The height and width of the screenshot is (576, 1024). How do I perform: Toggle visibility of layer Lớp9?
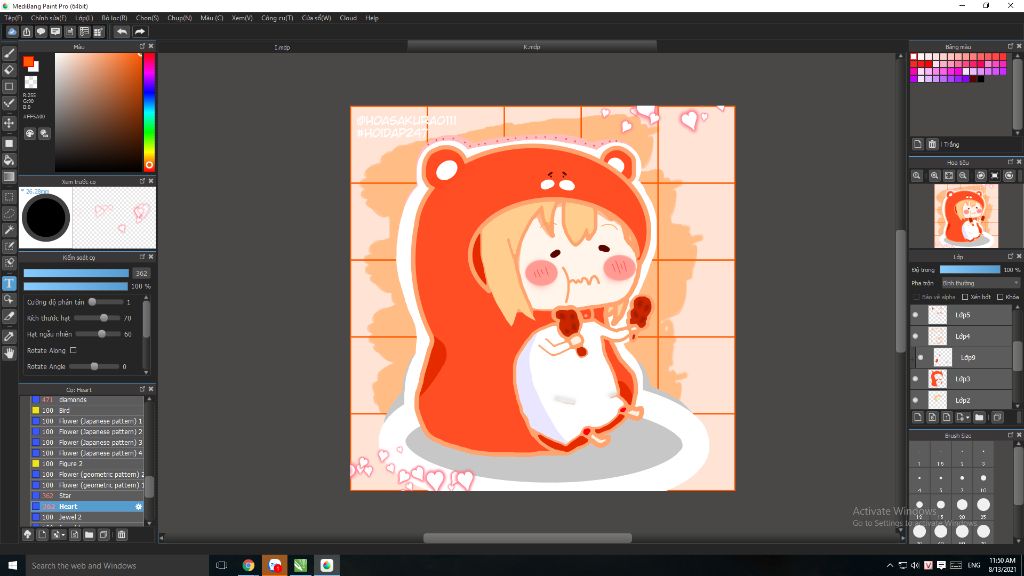click(921, 357)
